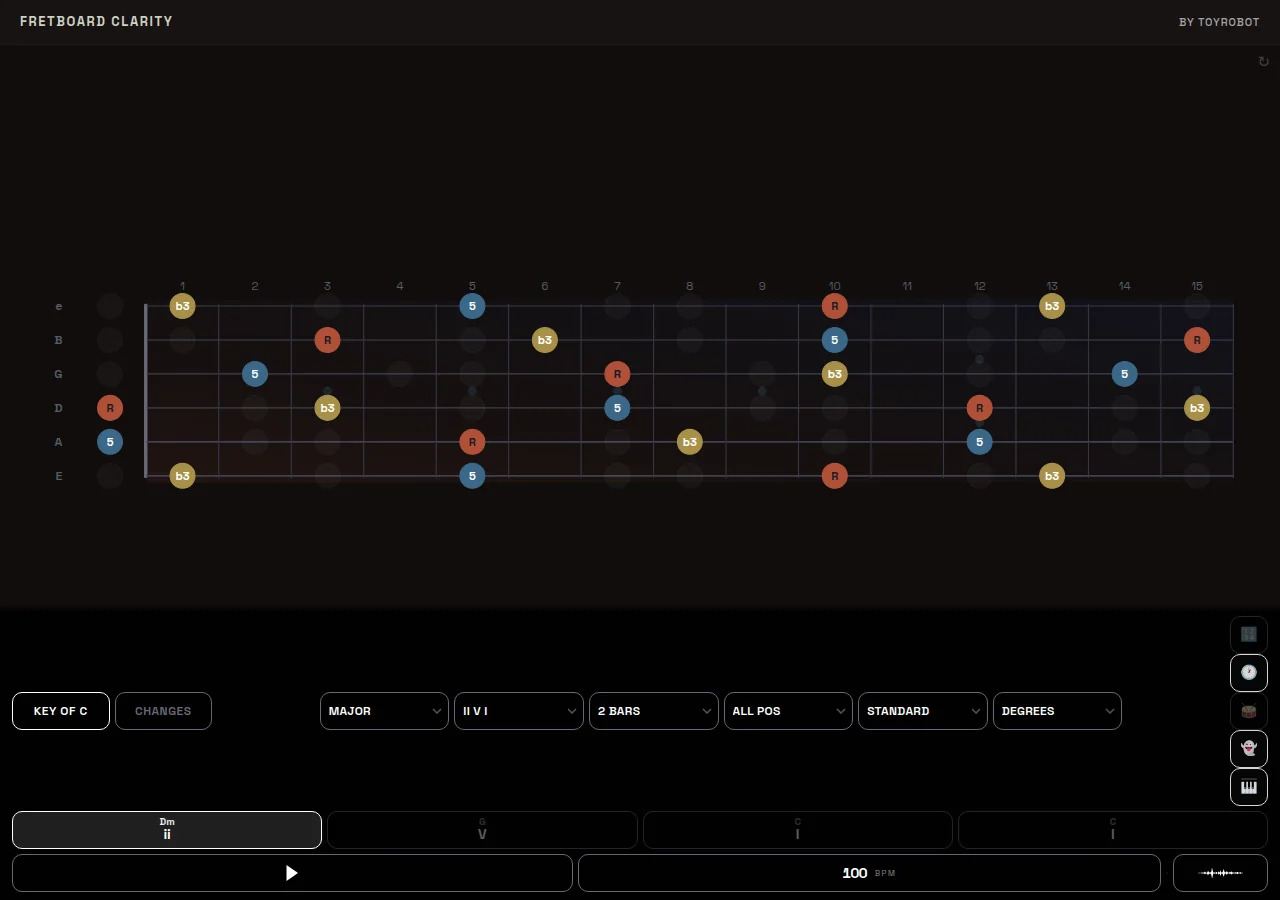Toggle the ghost notes icon
This screenshot has height=900, width=1280.
(x=1248, y=748)
